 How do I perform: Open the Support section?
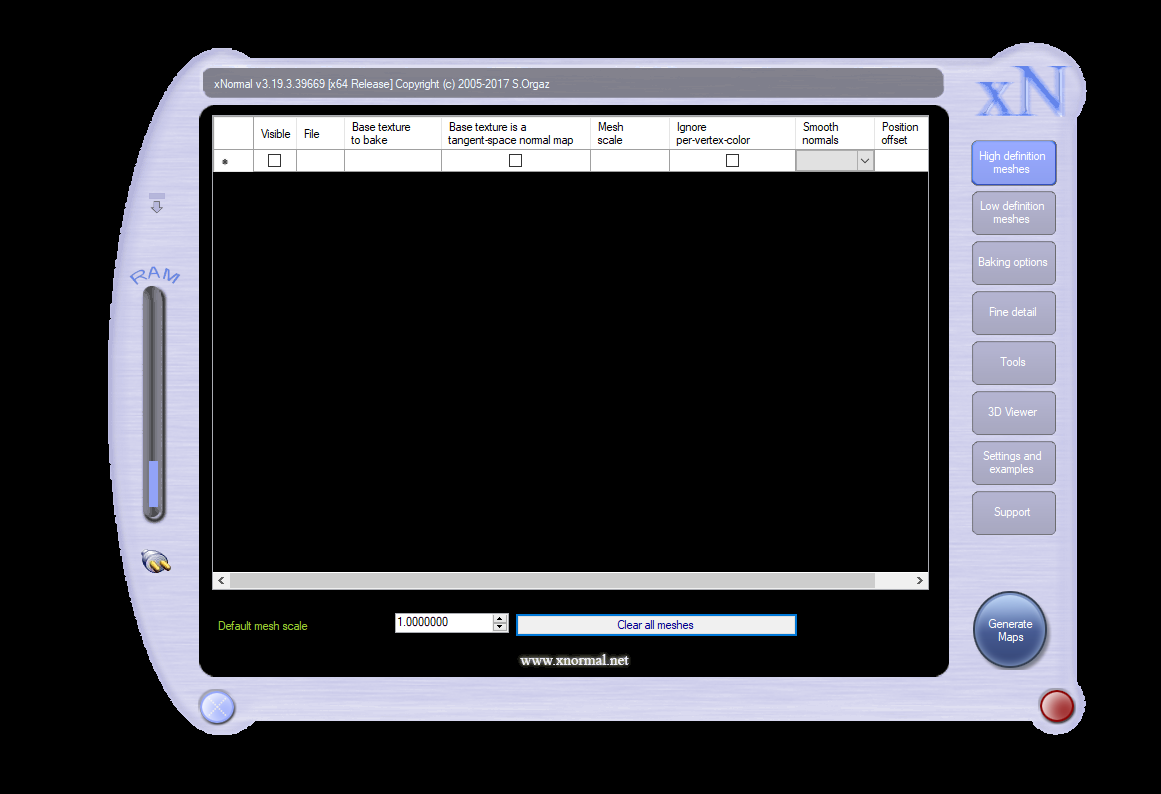tap(1013, 513)
